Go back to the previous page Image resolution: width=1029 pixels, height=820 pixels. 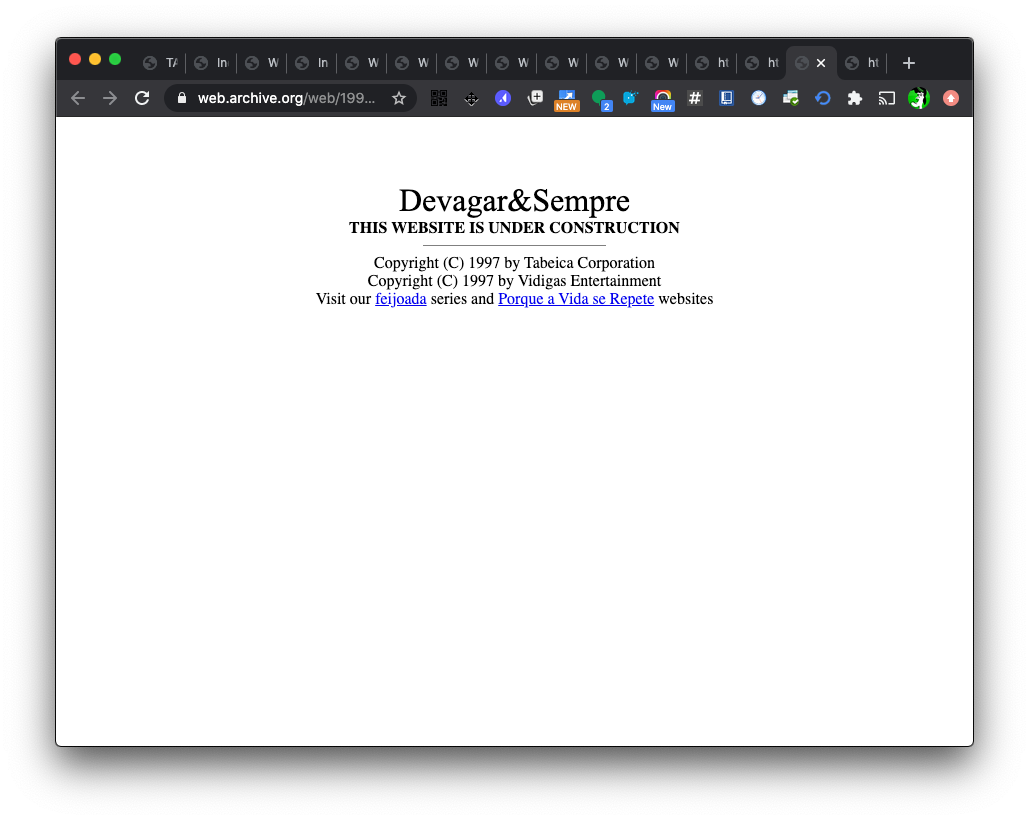(x=78, y=98)
